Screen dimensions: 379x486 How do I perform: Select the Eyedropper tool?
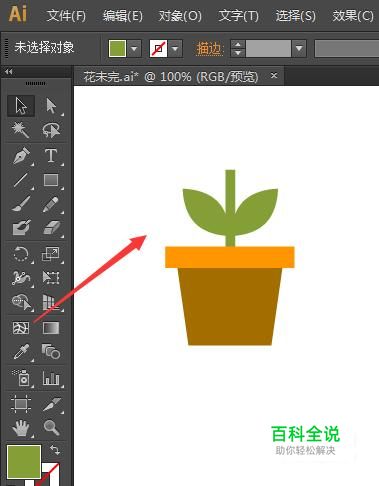[21, 352]
